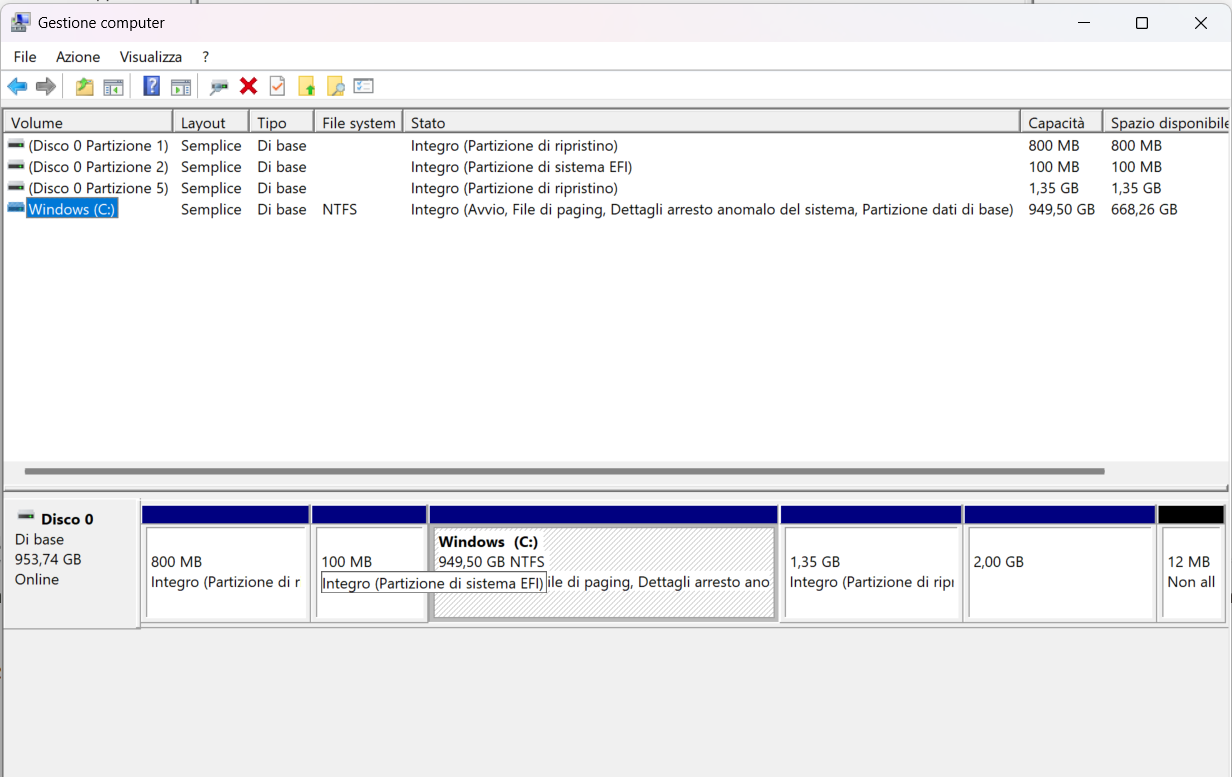Click the Spazio disponibile column header
This screenshot has height=777, width=1232.
coord(1167,122)
